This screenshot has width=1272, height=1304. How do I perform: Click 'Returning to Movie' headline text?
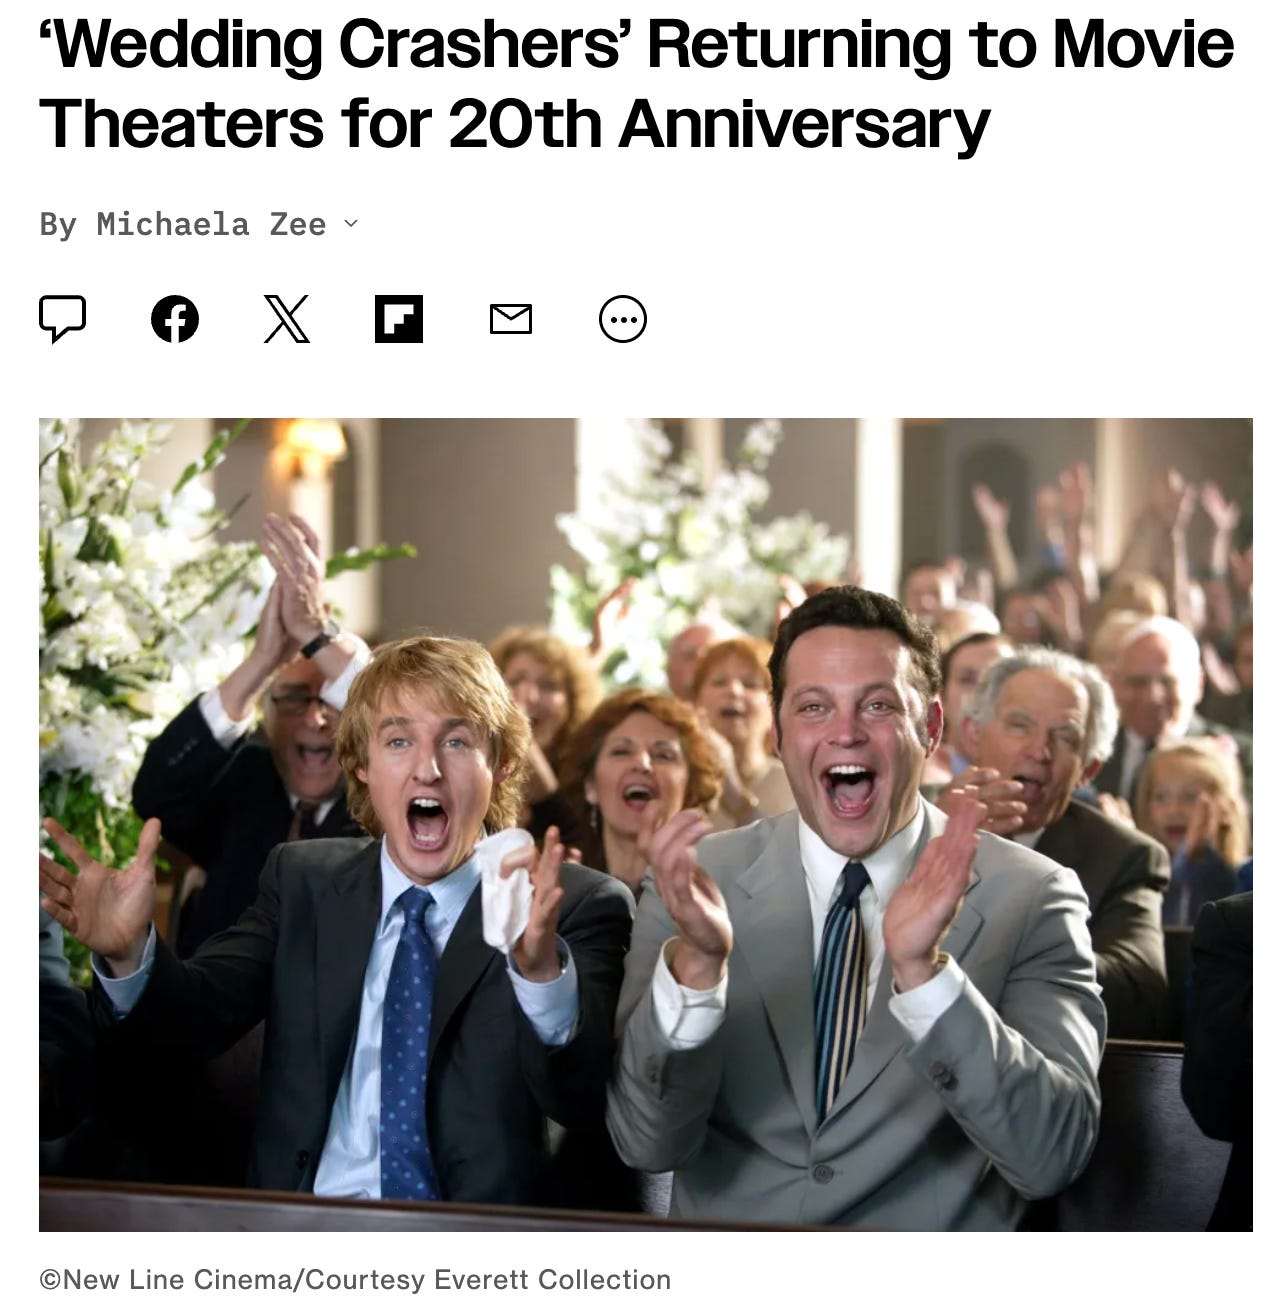pyautogui.click(x=941, y=45)
